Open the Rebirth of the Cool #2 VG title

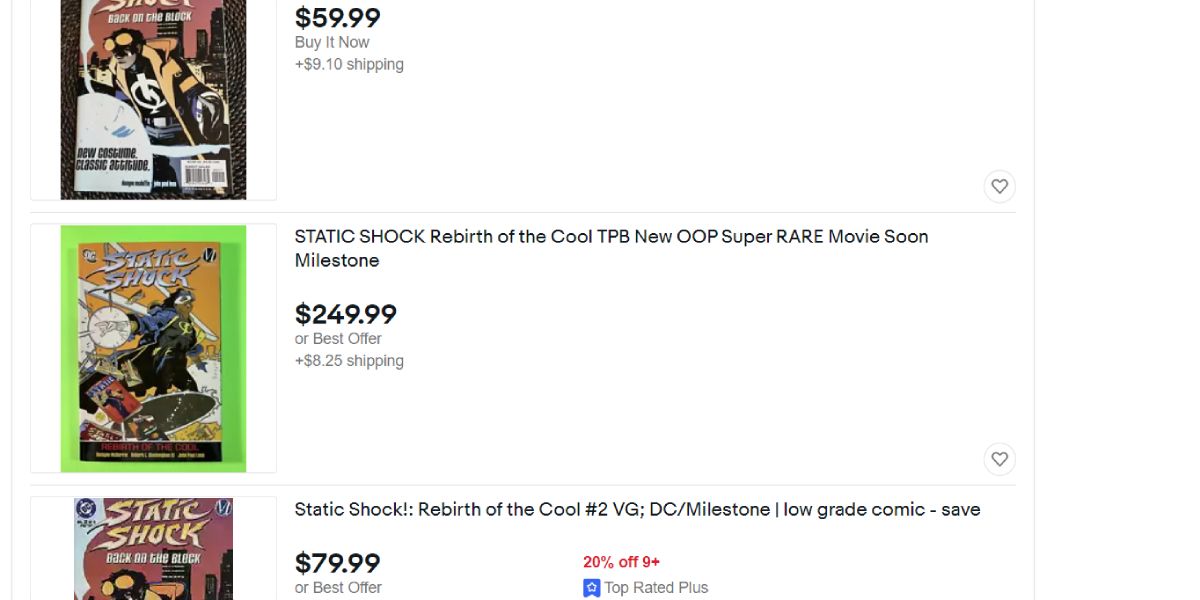637,510
